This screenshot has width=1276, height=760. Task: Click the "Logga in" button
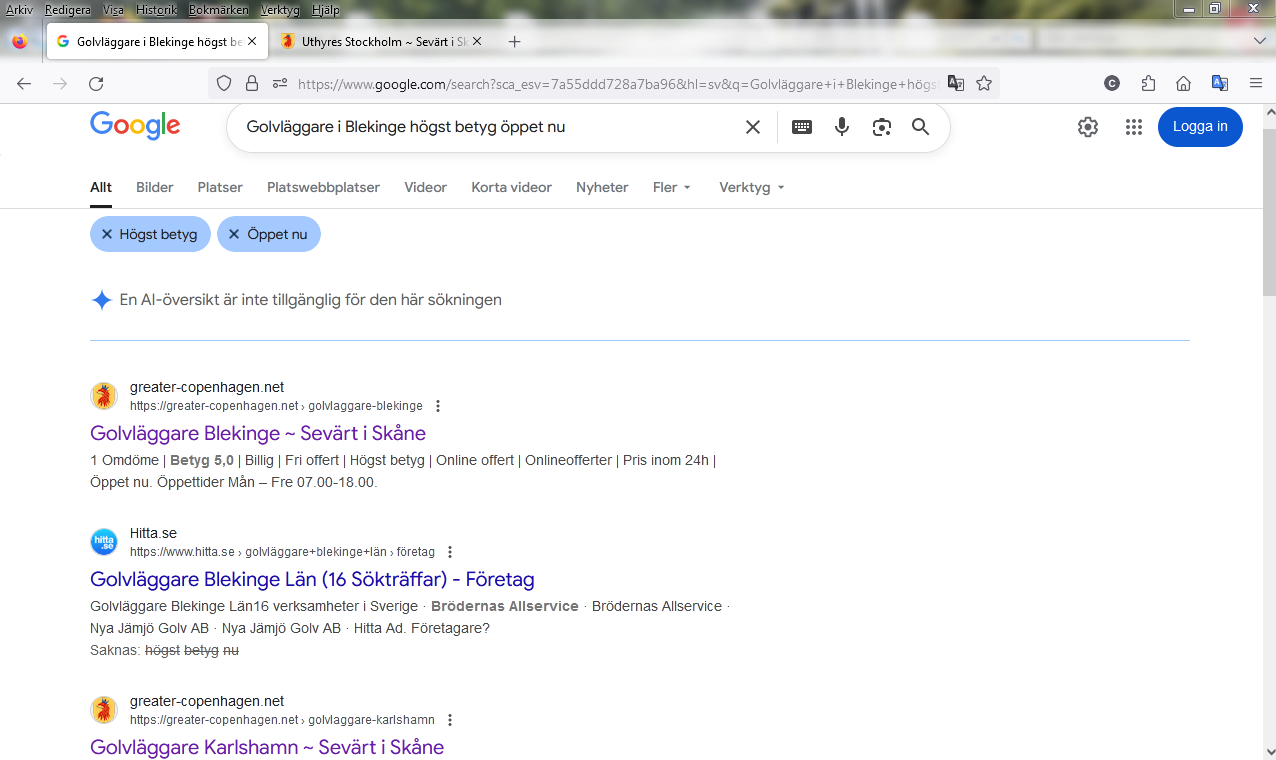coord(1200,127)
